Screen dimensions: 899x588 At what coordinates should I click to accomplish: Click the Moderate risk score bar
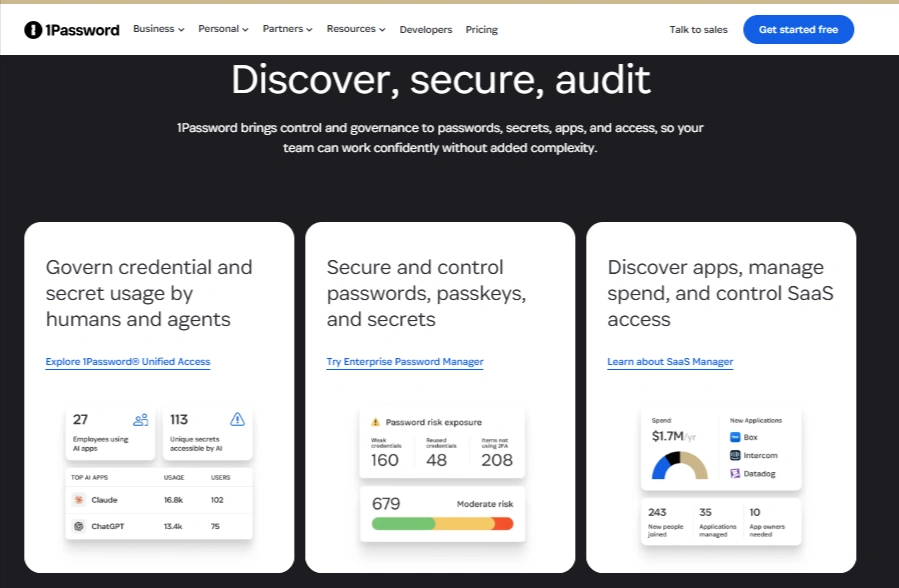click(443, 523)
